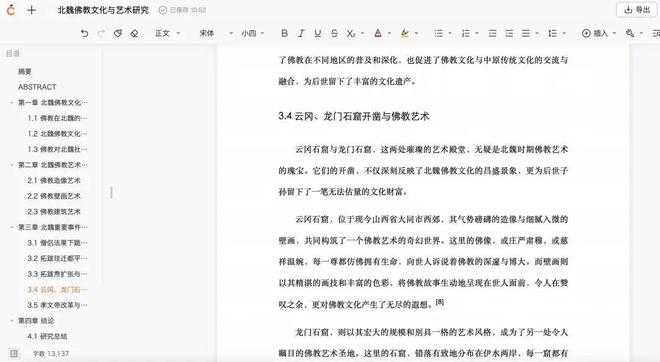Go to section 3.2 拓跋珪迁都平

point(58,258)
